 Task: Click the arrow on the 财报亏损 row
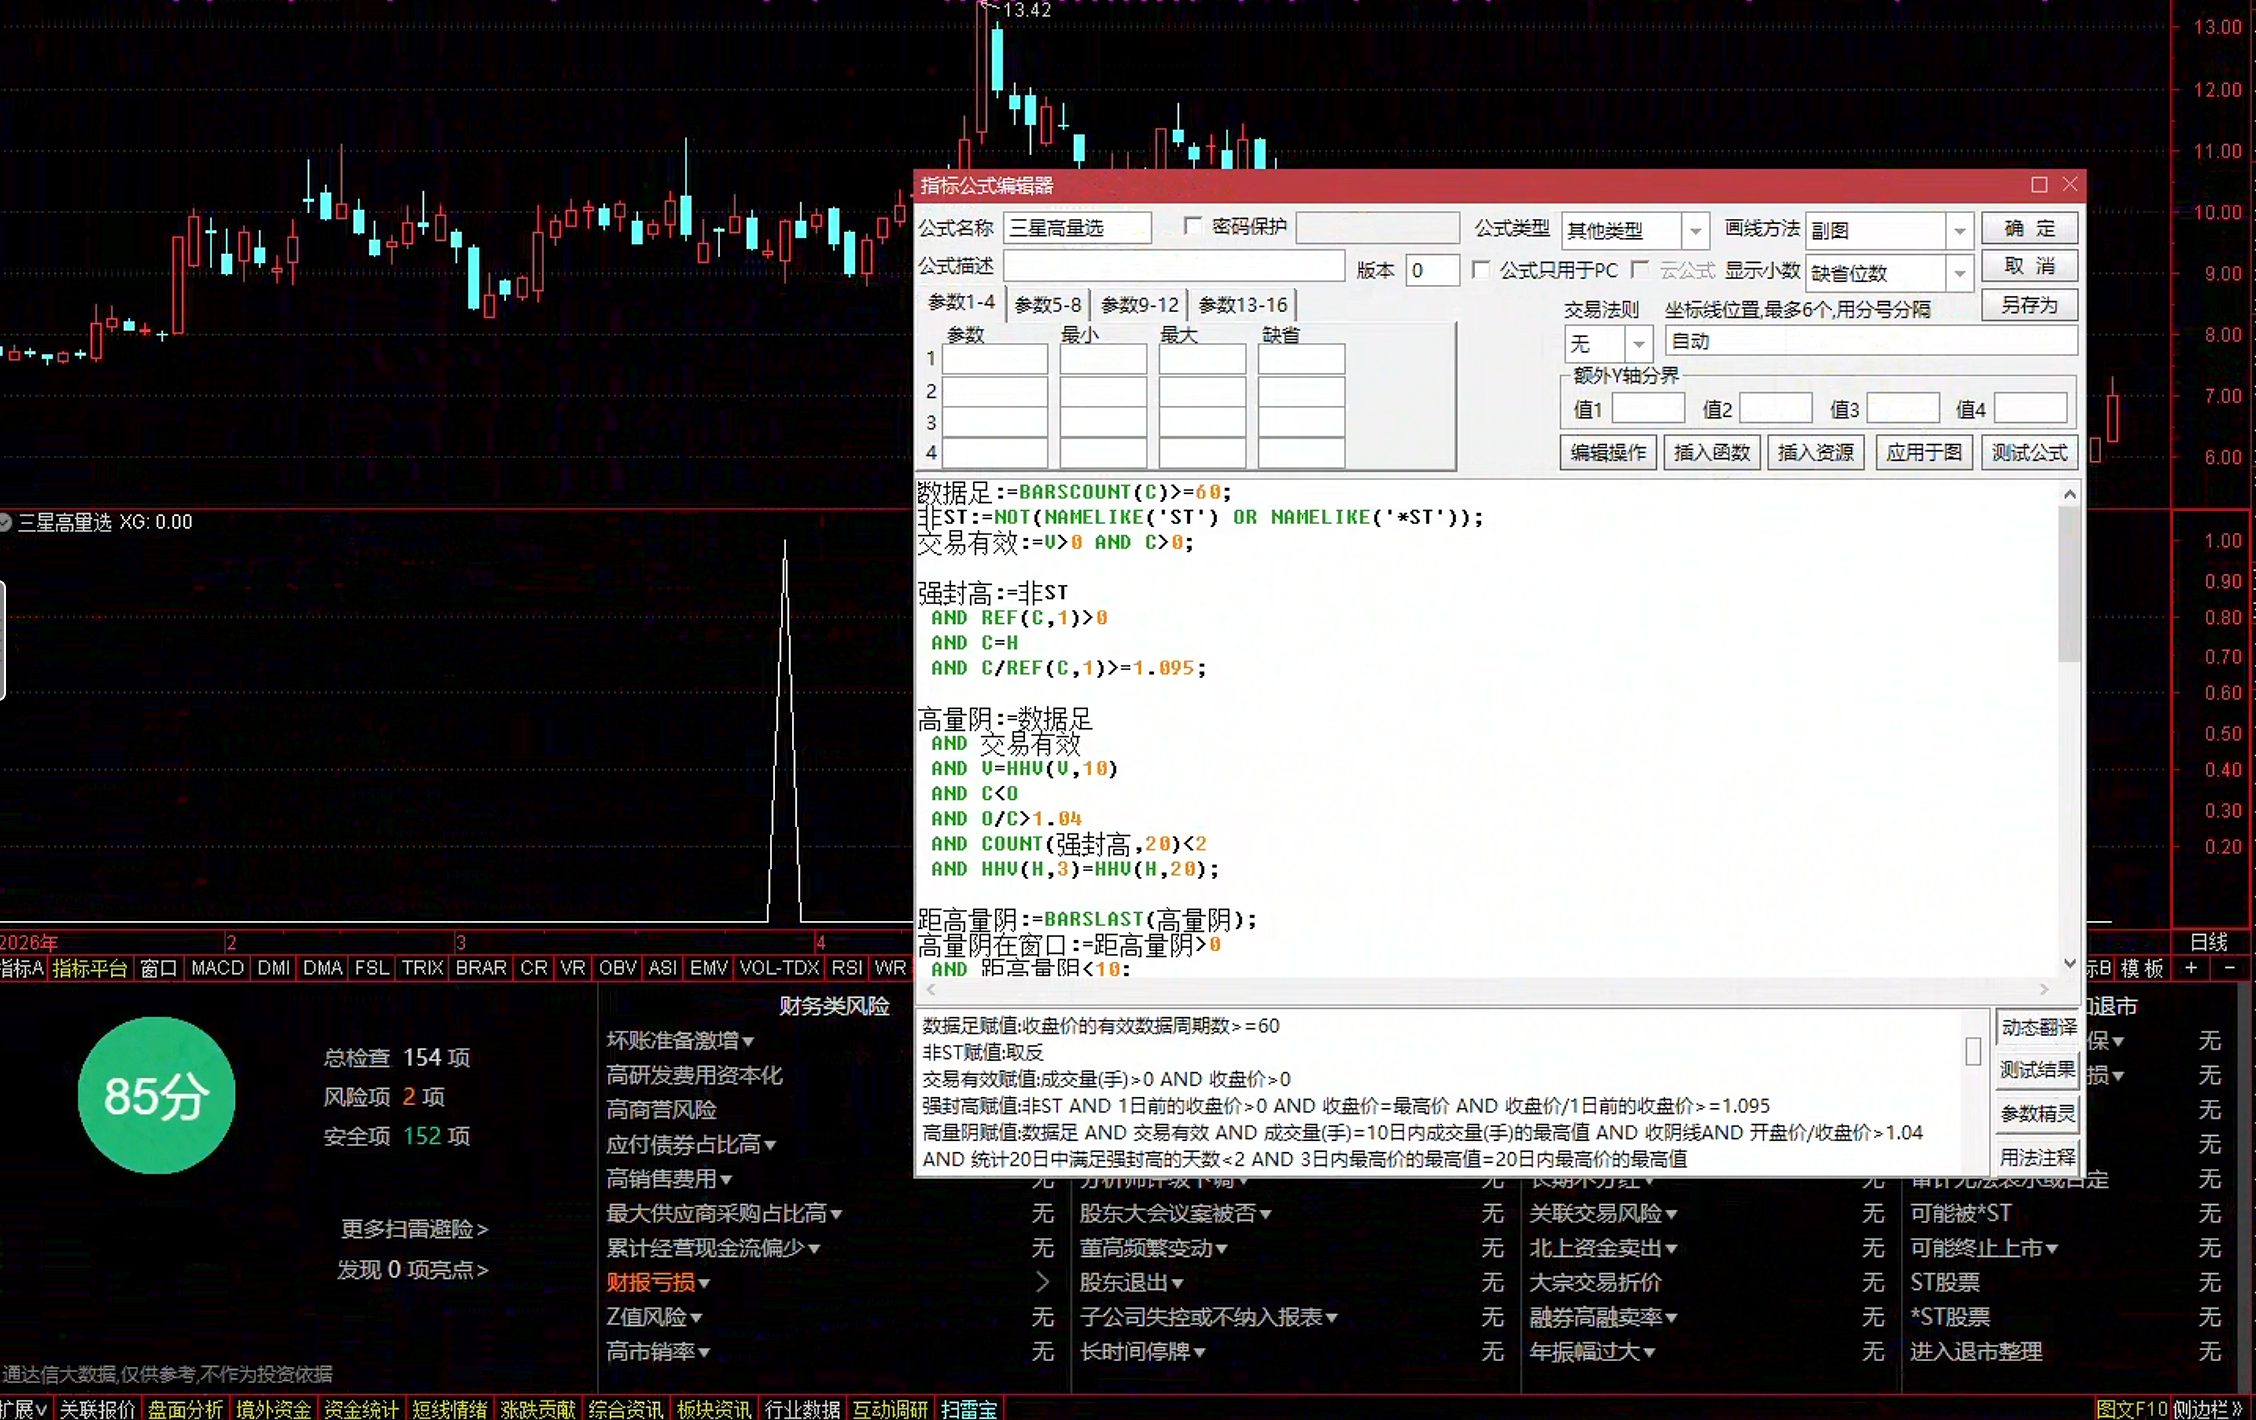pyautogui.click(x=1042, y=1282)
